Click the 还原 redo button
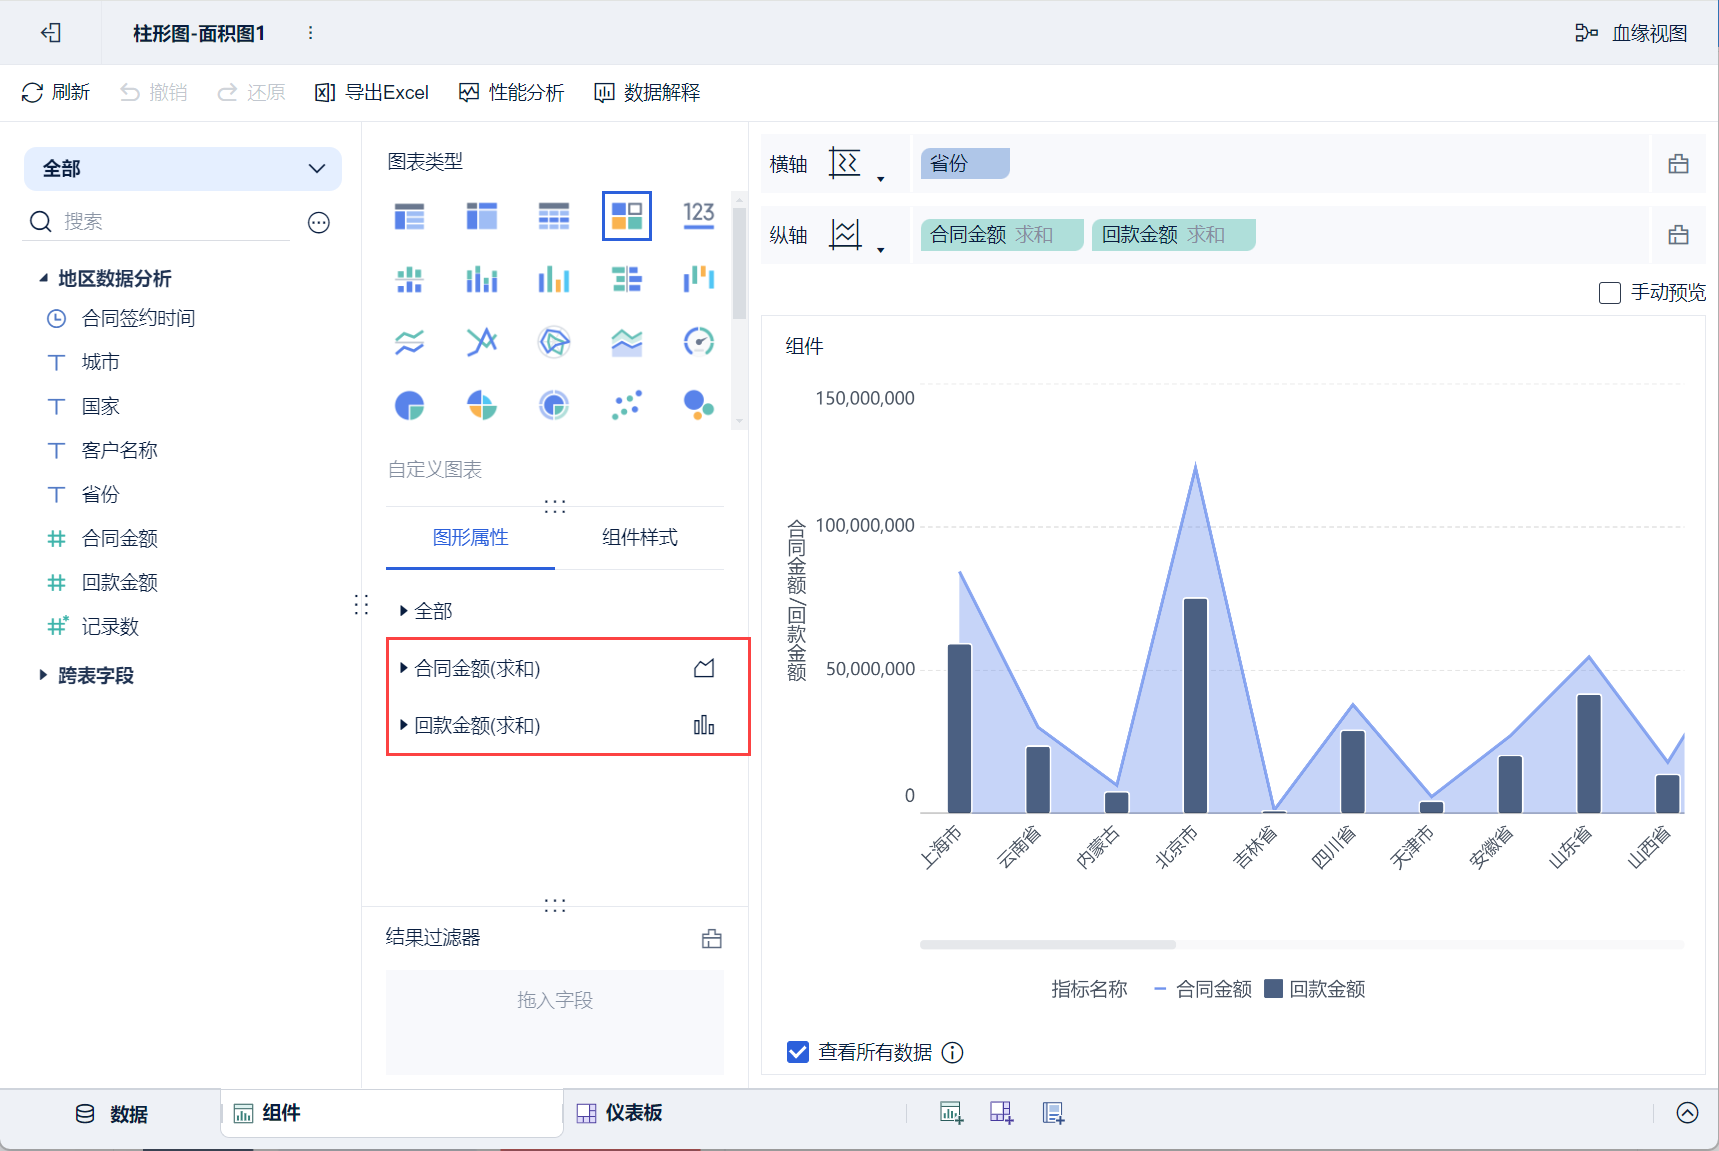This screenshot has width=1719, height=1151. (252, 93)
